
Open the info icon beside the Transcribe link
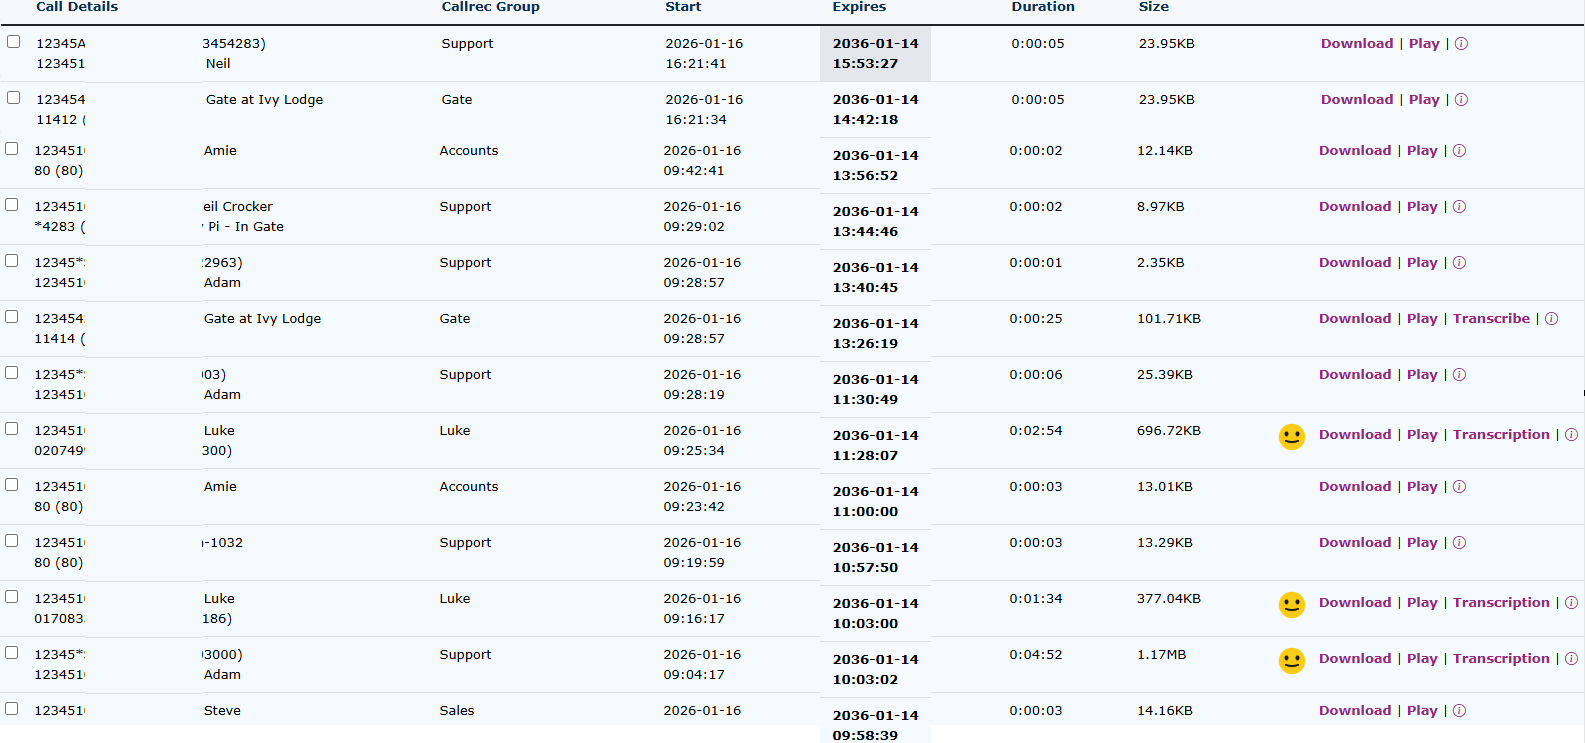[x=1551, y=319]
